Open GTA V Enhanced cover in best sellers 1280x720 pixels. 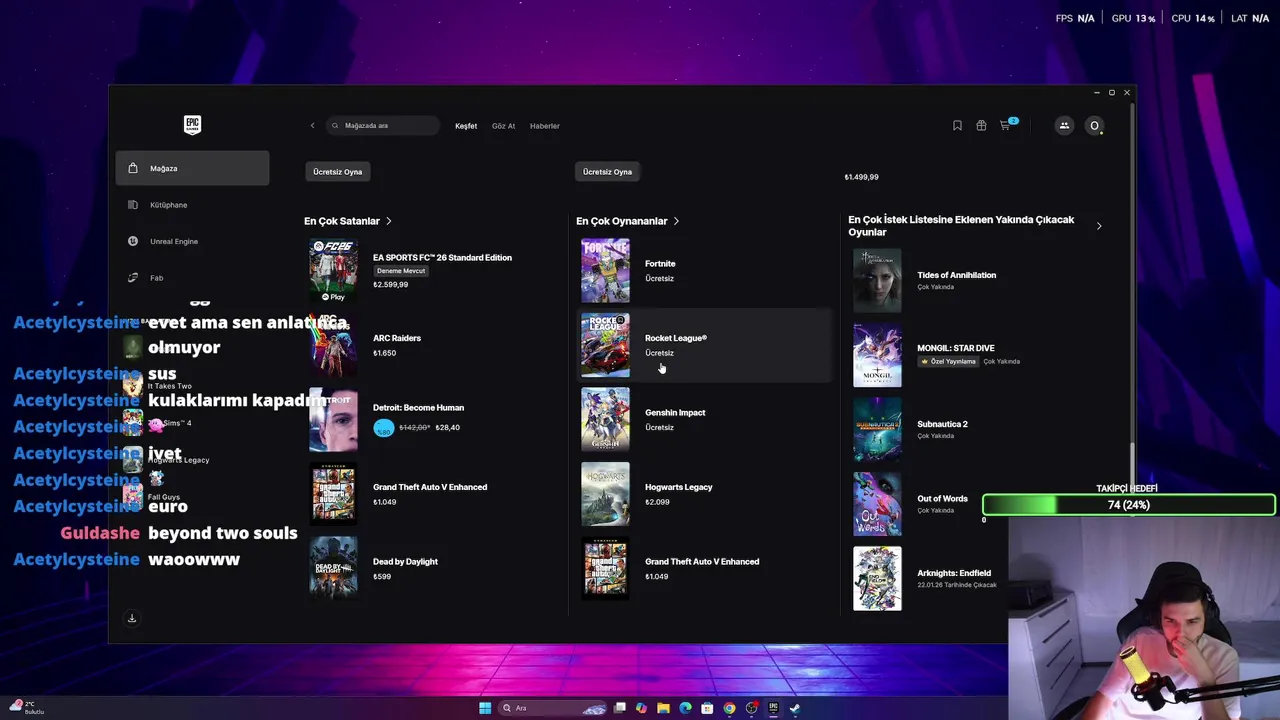(x=333, y=494)
